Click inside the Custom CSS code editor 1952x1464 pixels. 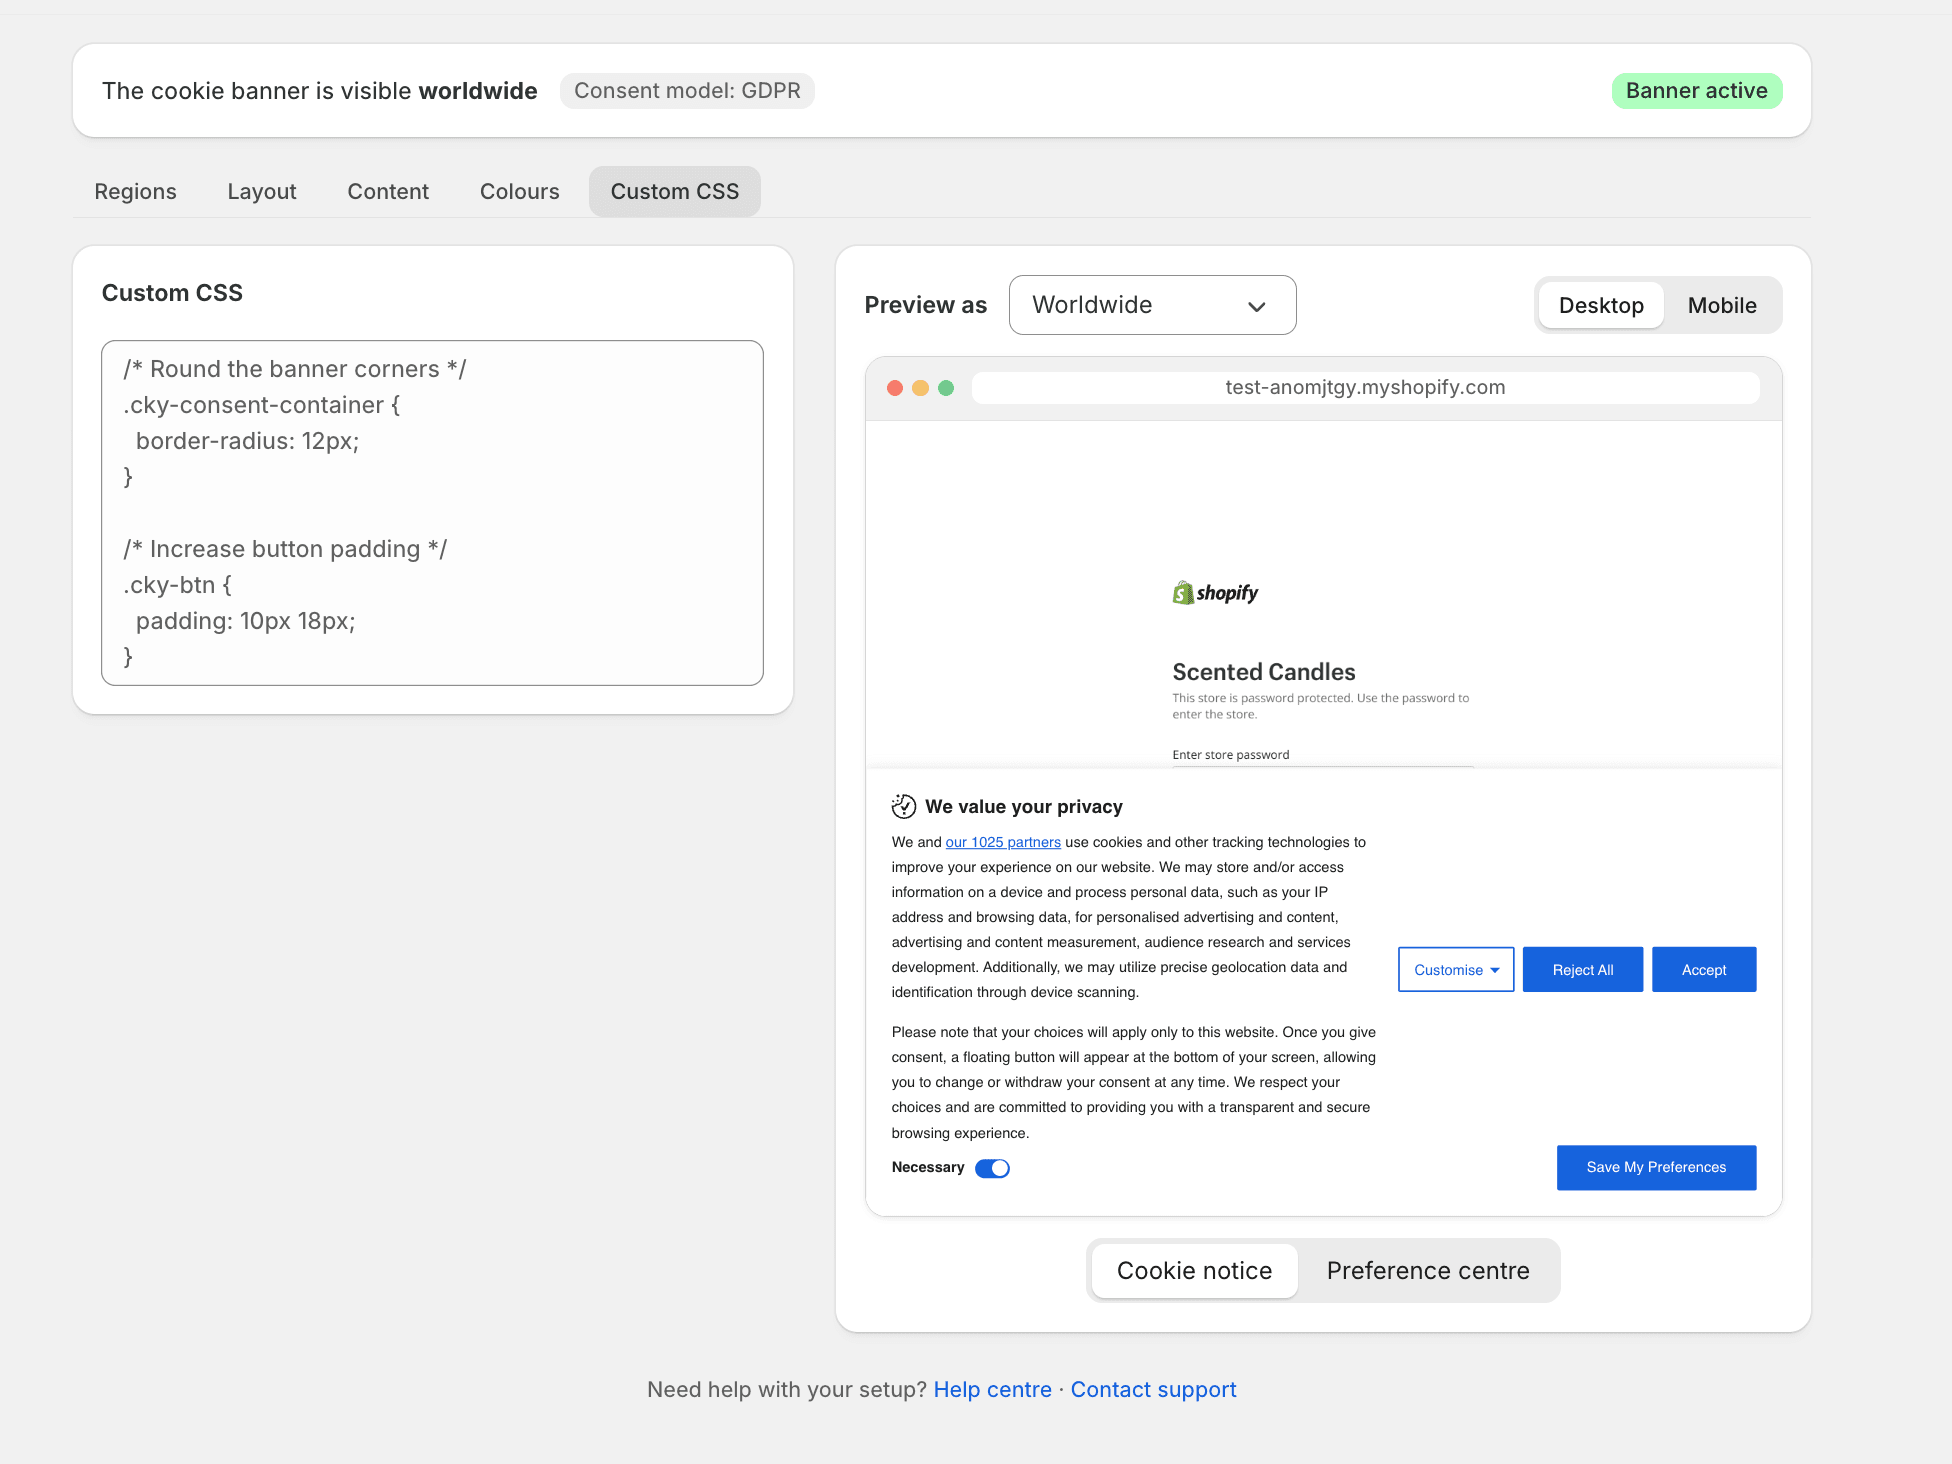432,513
